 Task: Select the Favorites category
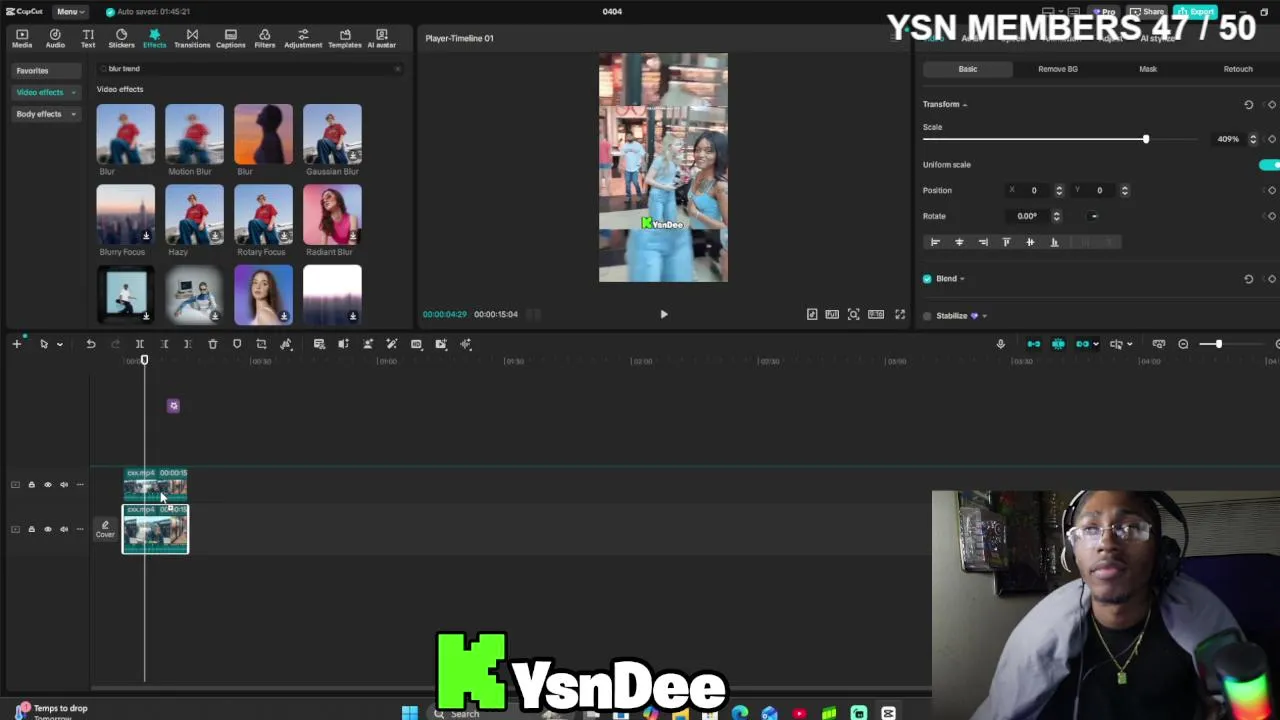[46, 70]
